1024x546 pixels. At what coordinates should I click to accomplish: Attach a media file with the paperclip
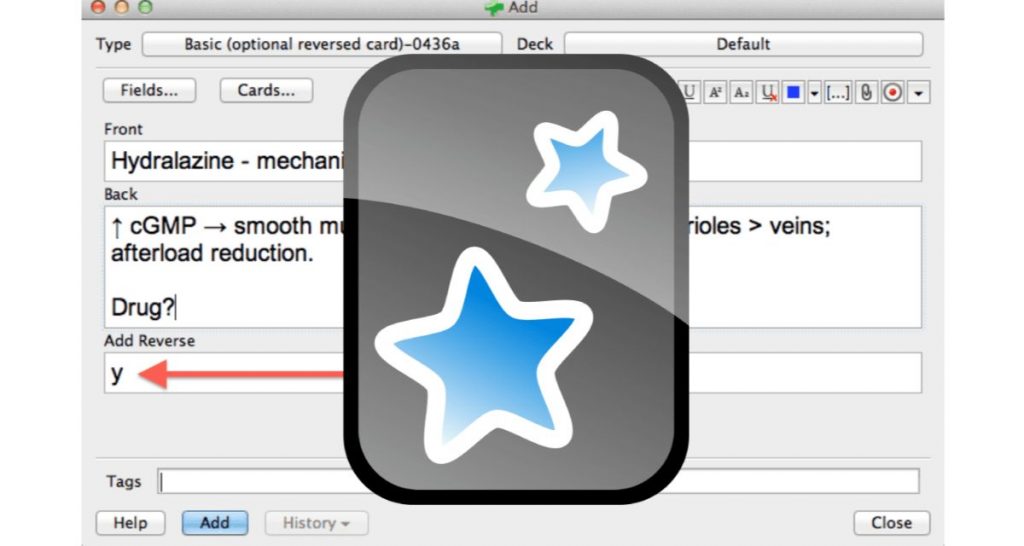tap(866, 92)
